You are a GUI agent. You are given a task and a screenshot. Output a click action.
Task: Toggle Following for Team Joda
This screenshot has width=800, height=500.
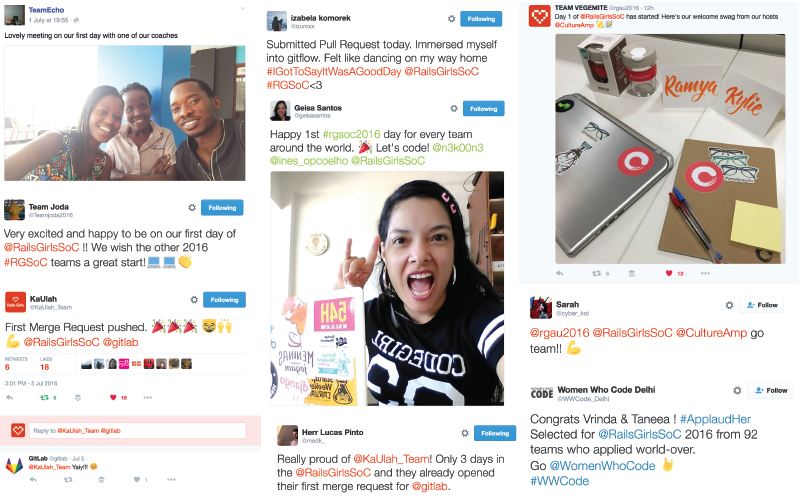[x=222, y=208]
